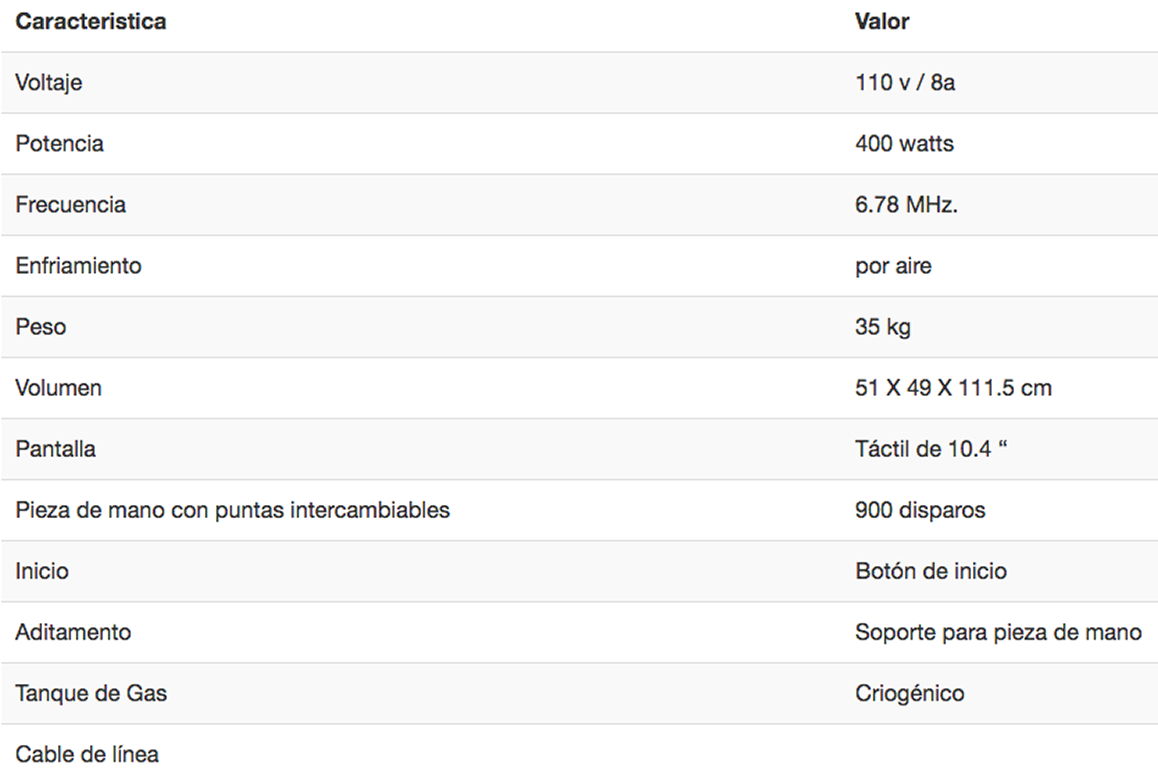Select the Frecuencia row label
1158x776 pixels.
coord(70,205)
